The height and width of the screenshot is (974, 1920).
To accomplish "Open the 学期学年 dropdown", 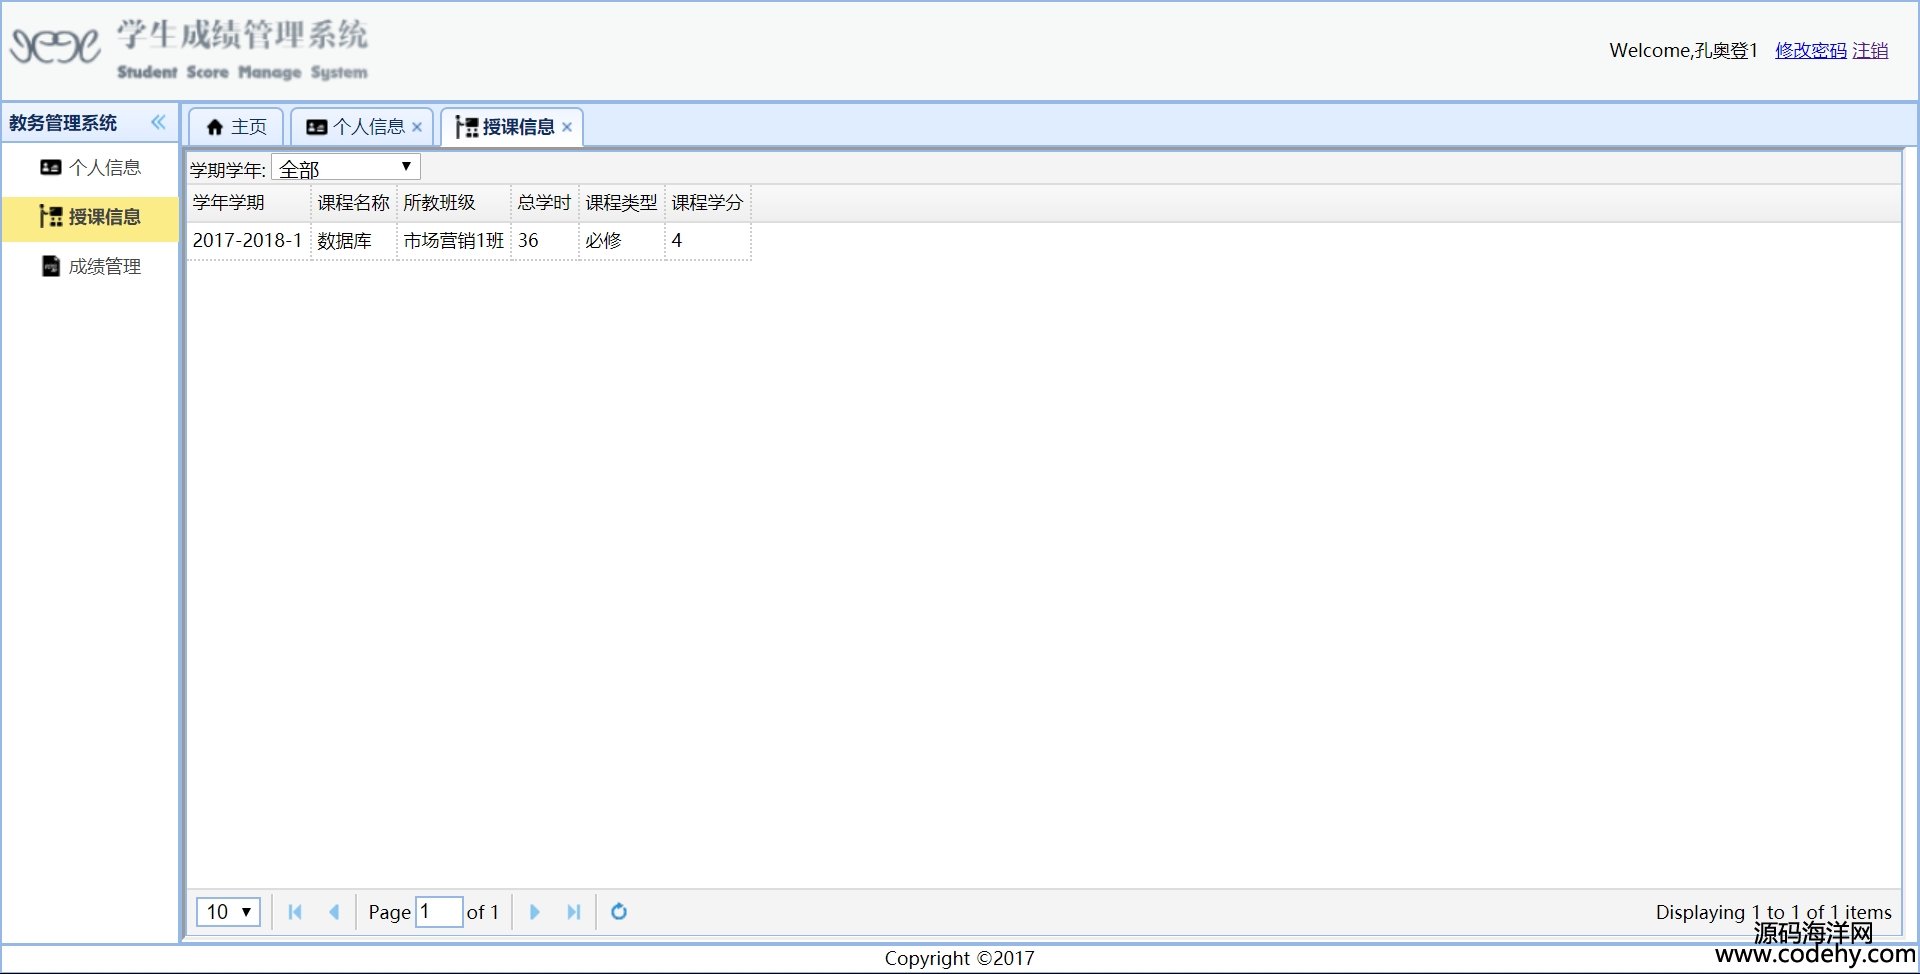I will 345,168.
